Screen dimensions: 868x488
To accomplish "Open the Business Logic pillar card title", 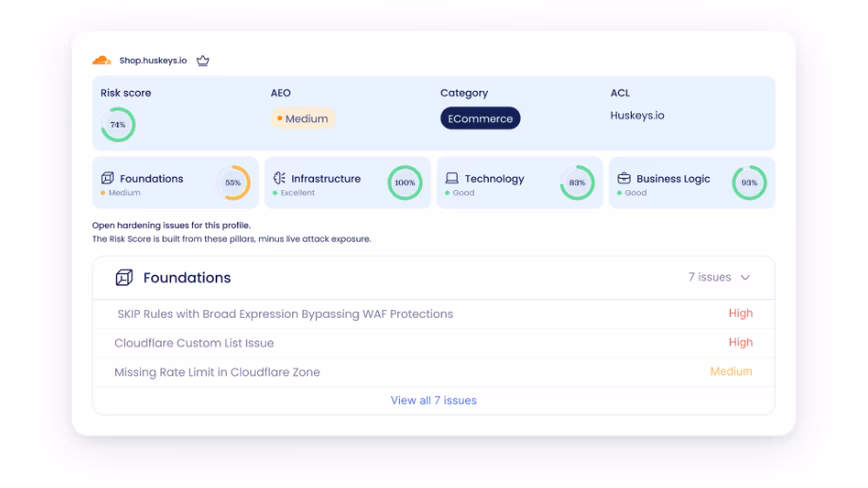I will click(673, 179).
